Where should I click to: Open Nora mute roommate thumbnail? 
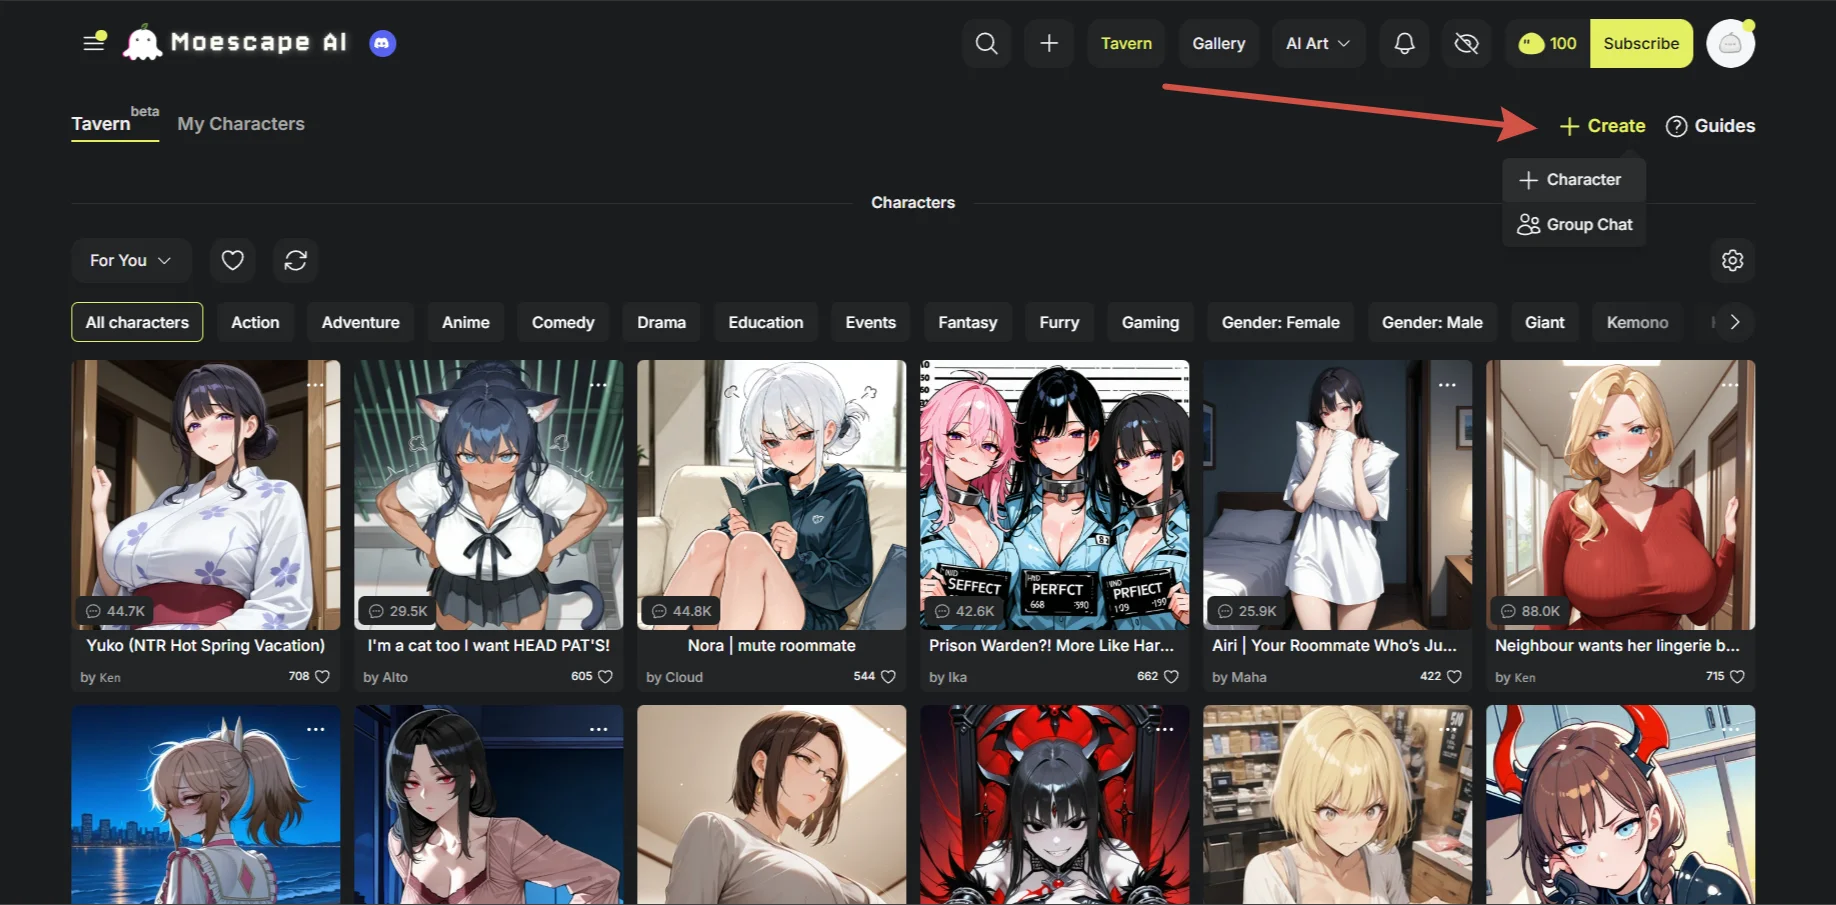pos(772,495)
